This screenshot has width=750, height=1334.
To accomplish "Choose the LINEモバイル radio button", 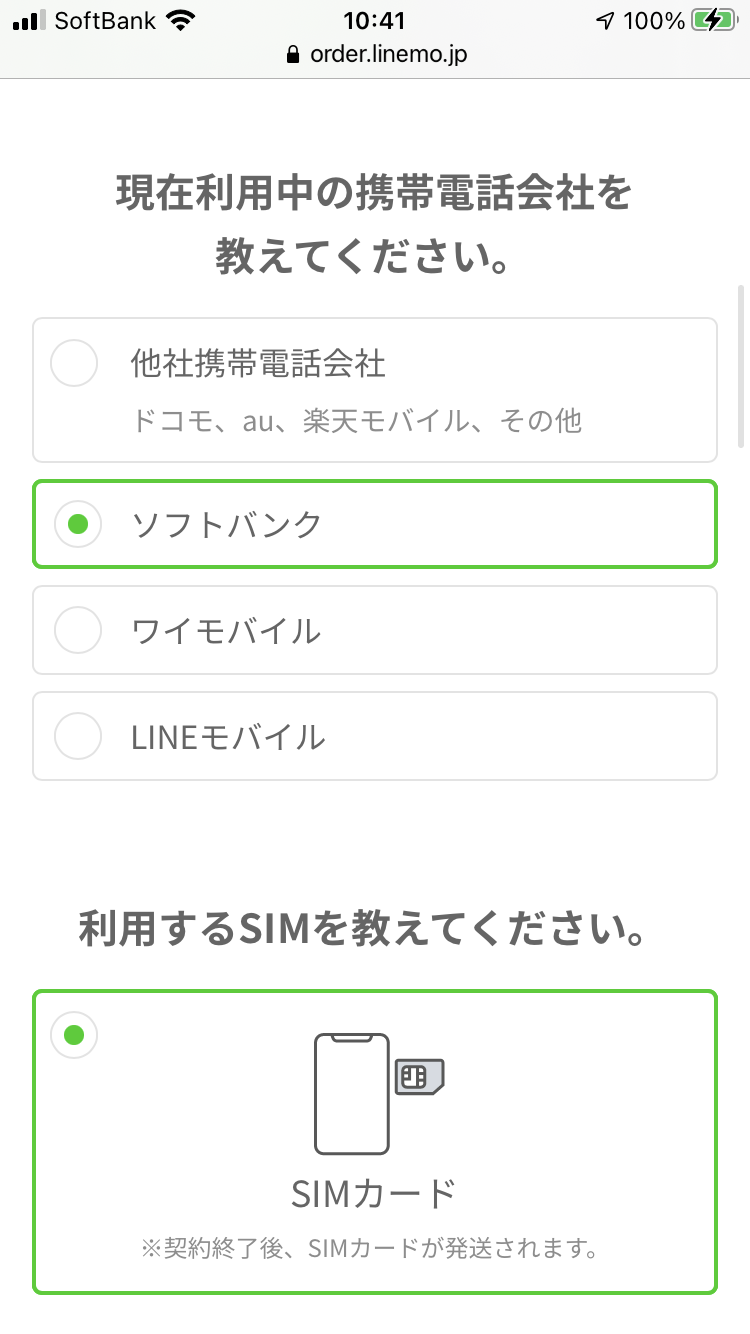I will click(x=77, y=736).
